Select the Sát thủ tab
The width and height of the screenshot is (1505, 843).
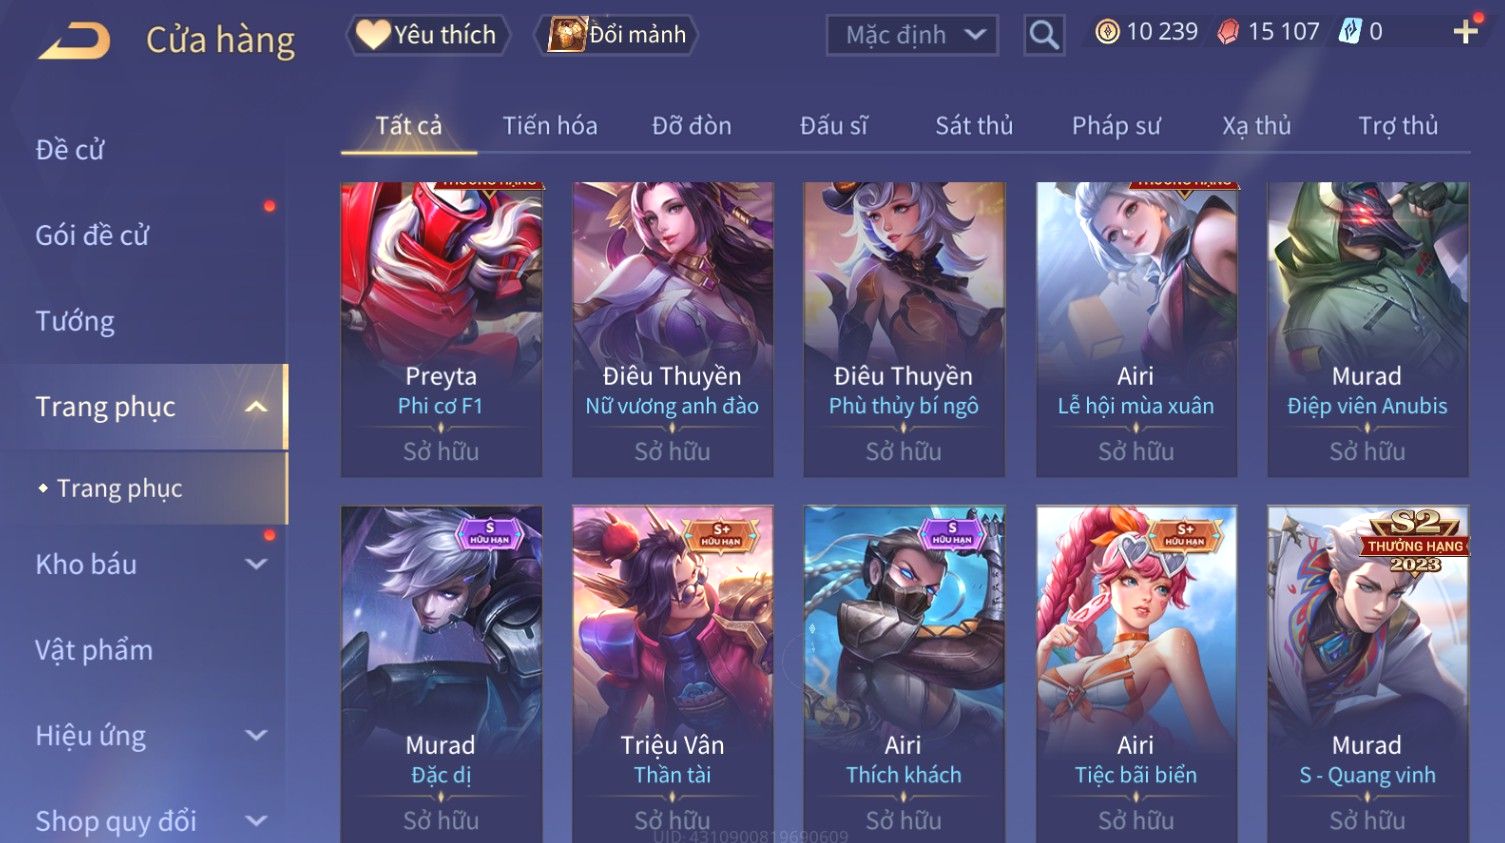(974, 126)
